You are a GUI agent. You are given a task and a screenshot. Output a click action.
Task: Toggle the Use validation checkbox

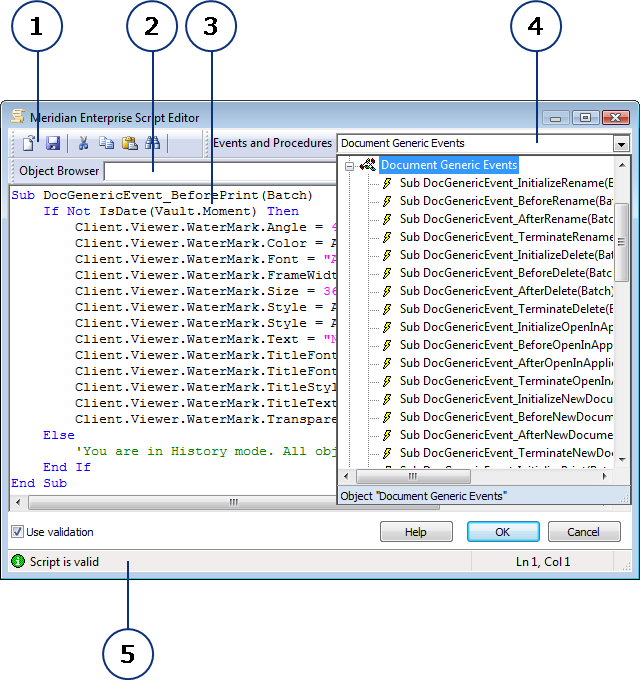click(17, 532)
